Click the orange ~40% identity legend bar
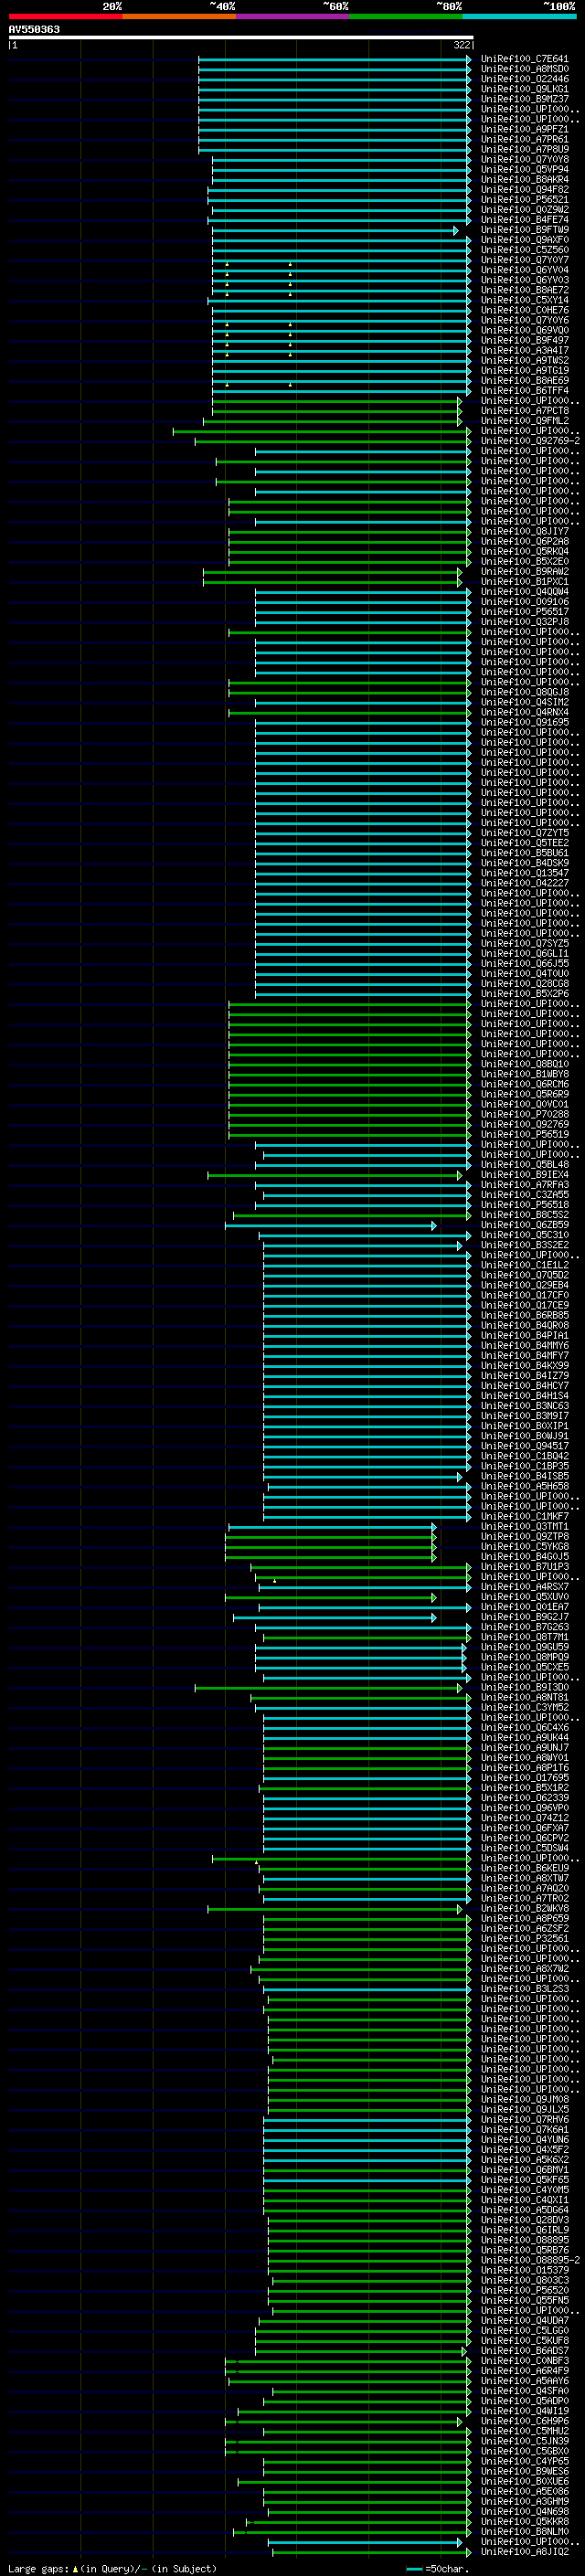 point(179,16)
